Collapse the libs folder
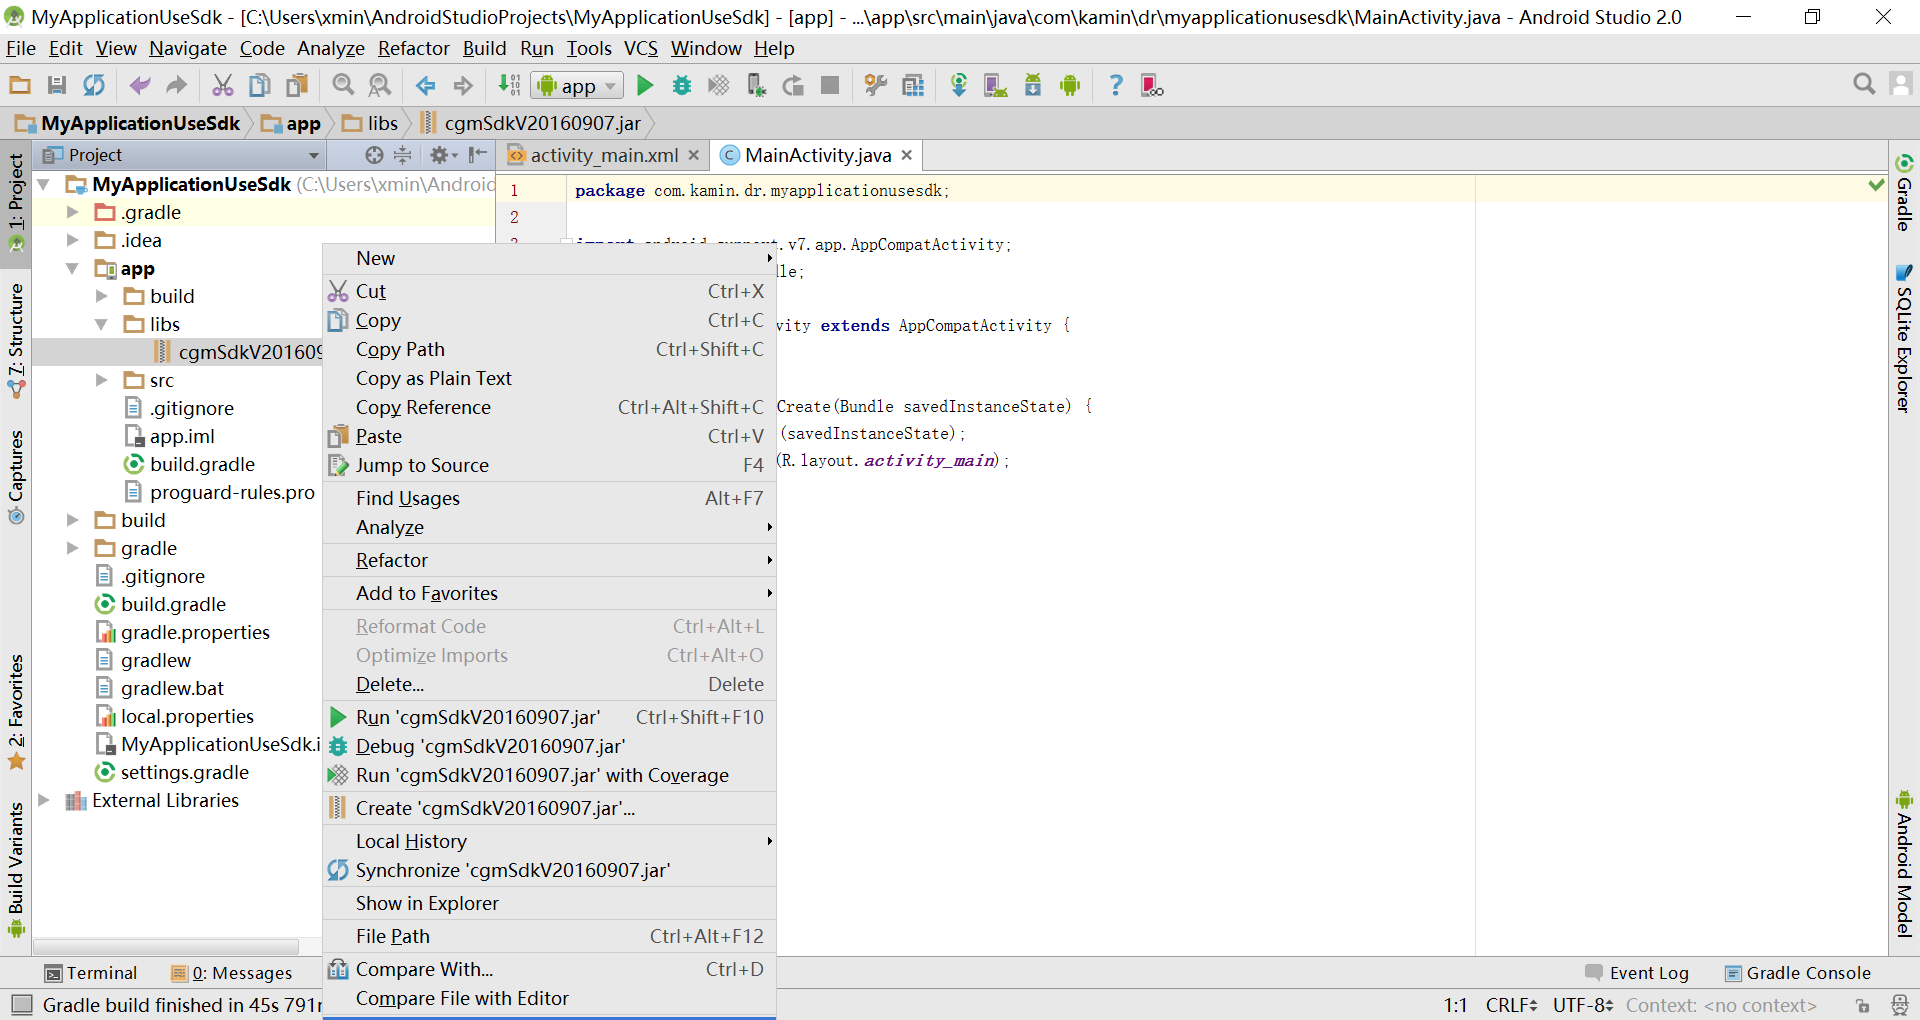Screen dimensions: 1920x1020 [101, 324]
